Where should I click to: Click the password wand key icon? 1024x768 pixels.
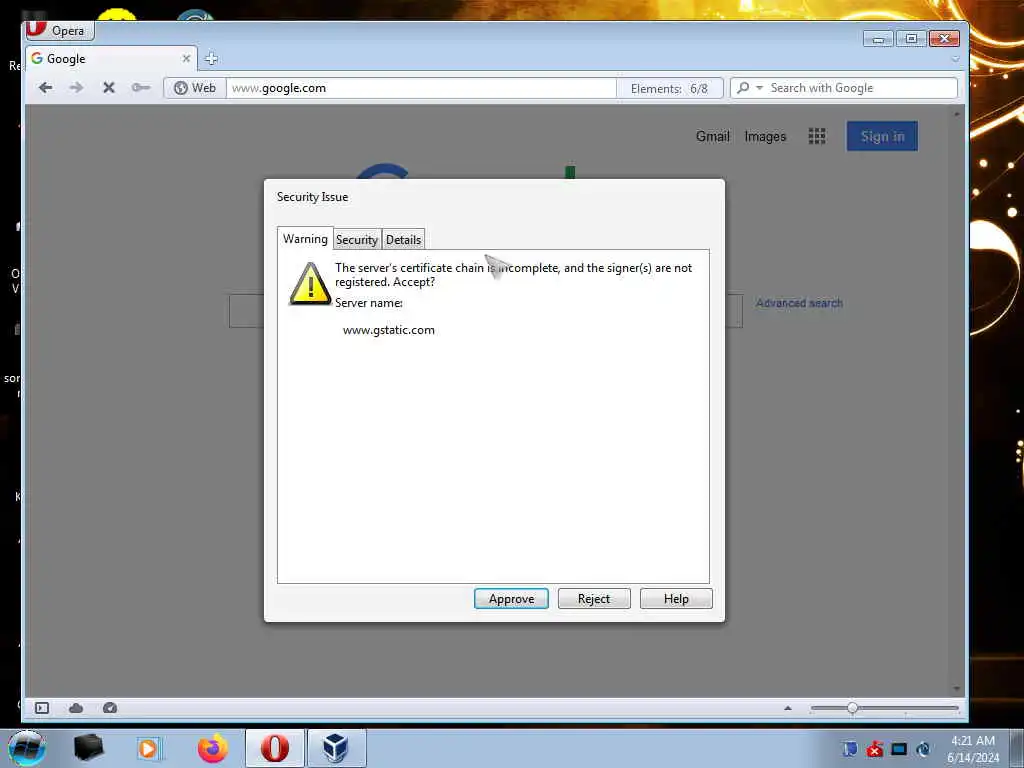pos(140,88)
